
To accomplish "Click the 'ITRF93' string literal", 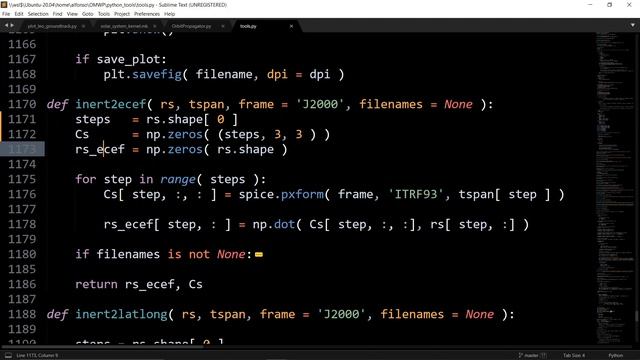I will click(416, 194).
